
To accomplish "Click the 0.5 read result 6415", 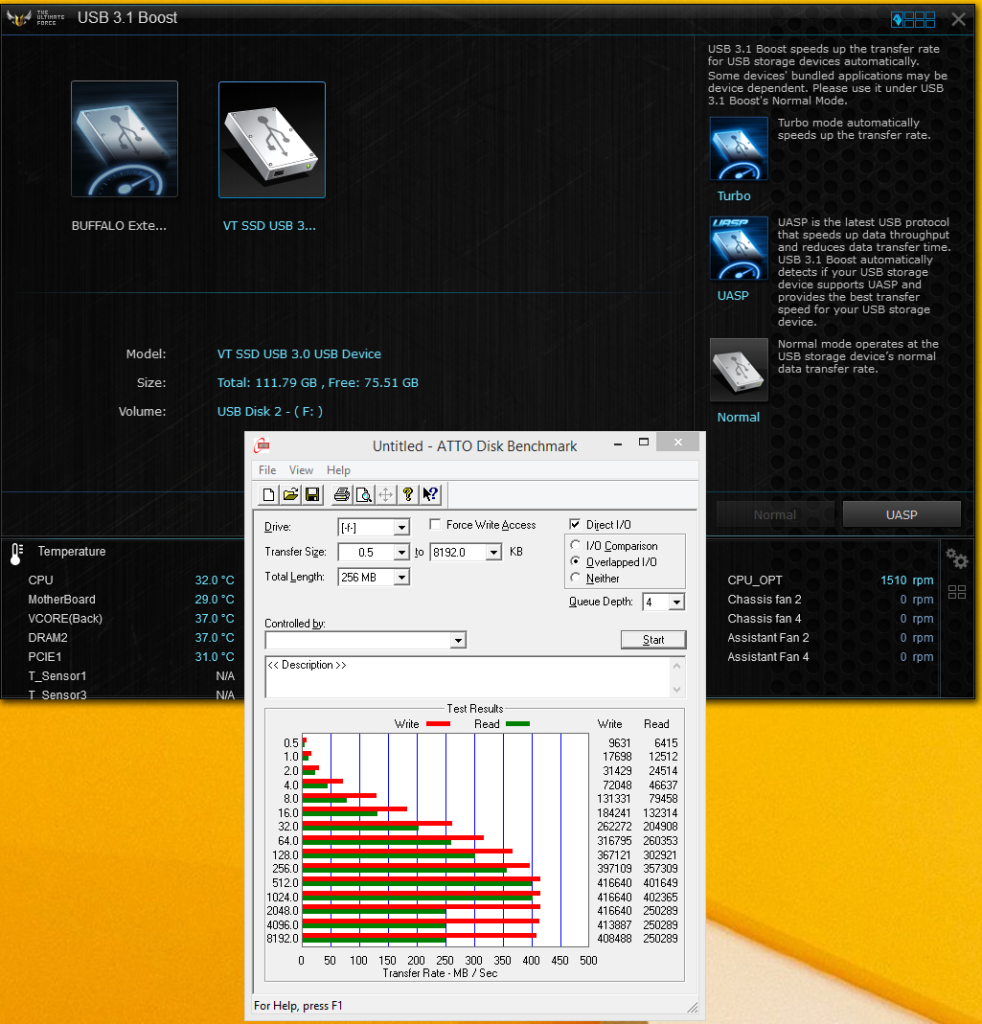I will pos(666,743).
